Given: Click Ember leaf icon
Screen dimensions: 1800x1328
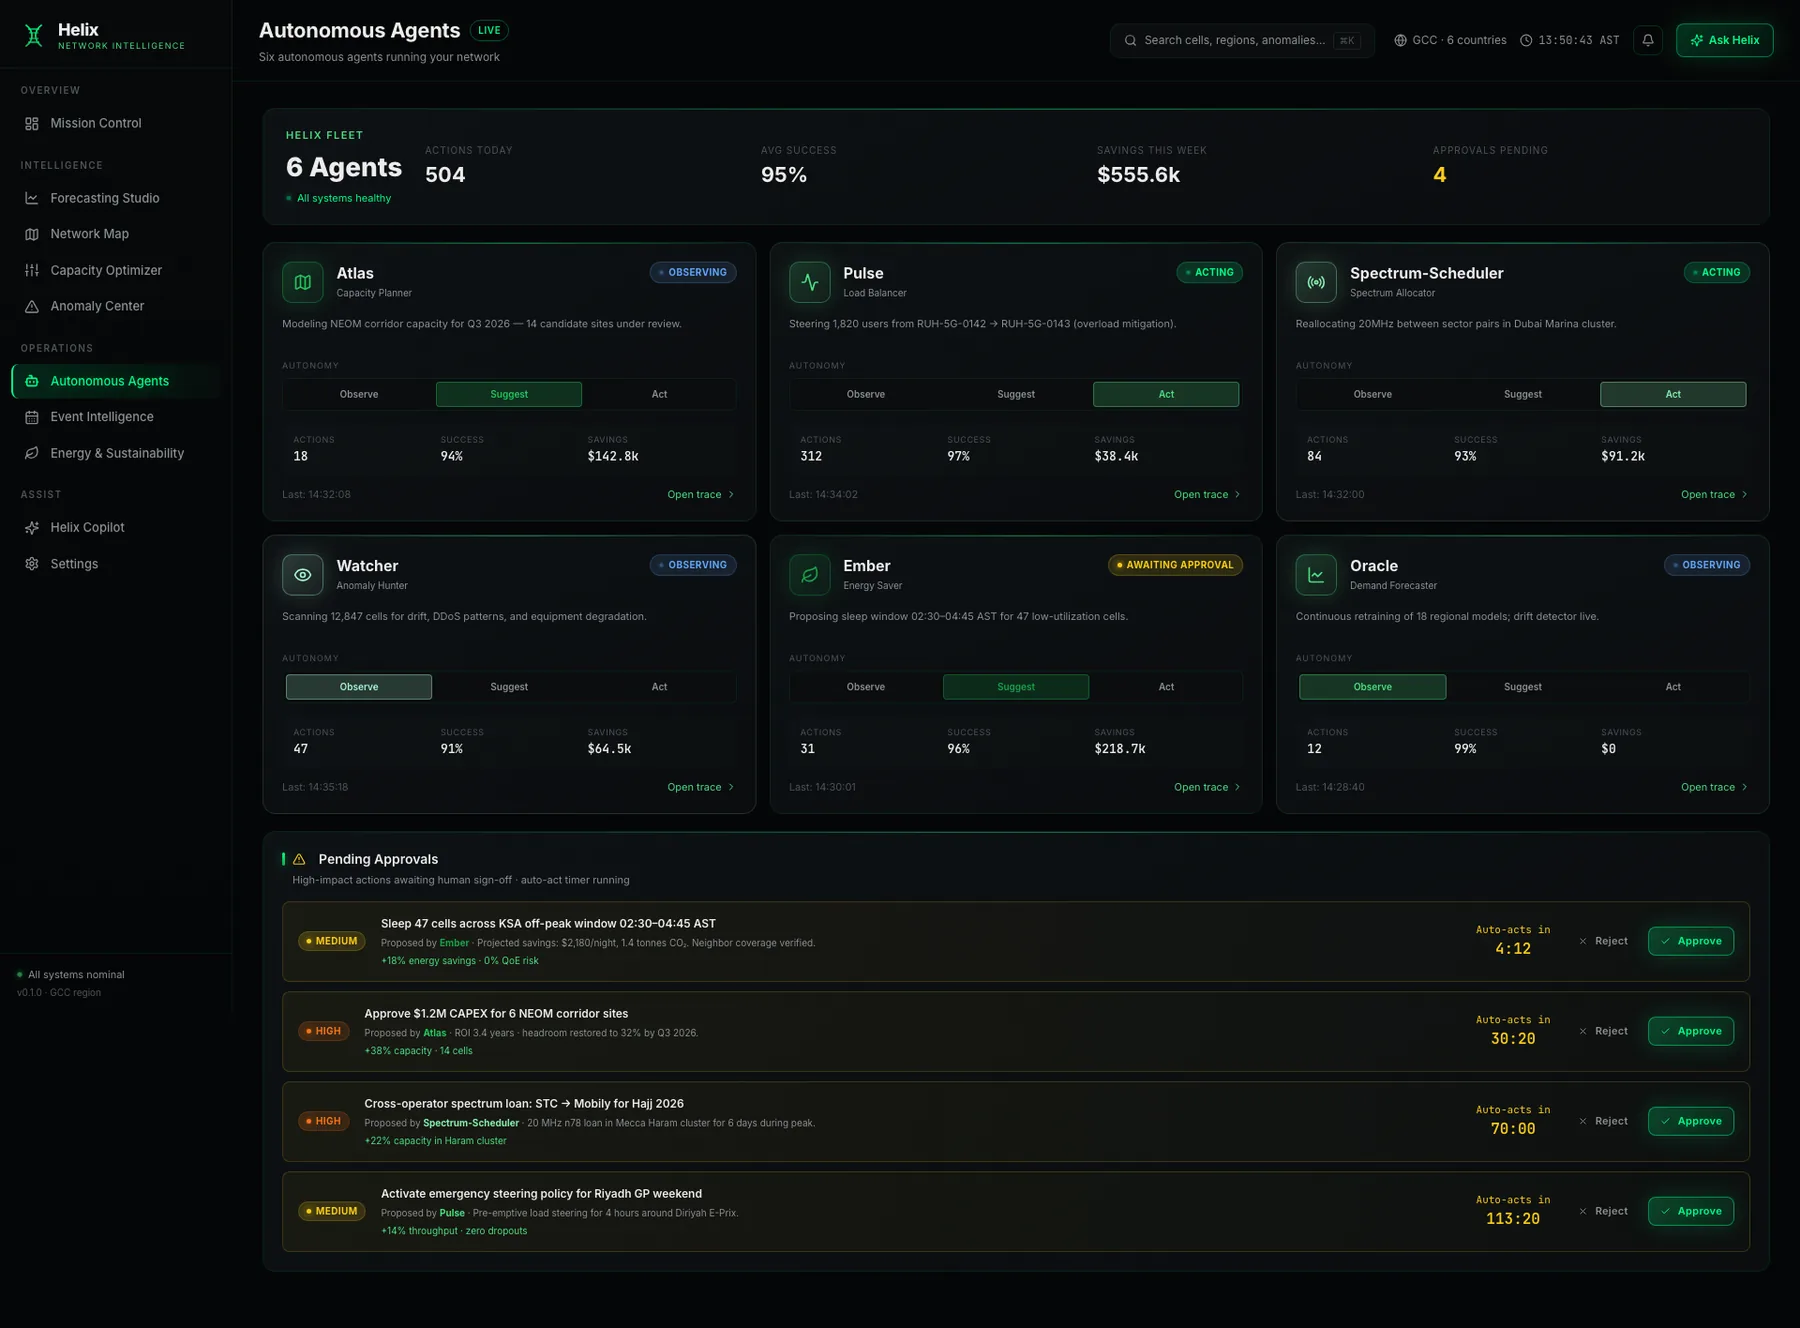Looking at the screenshot, I should pyautogui.click(x=809, y=575).
